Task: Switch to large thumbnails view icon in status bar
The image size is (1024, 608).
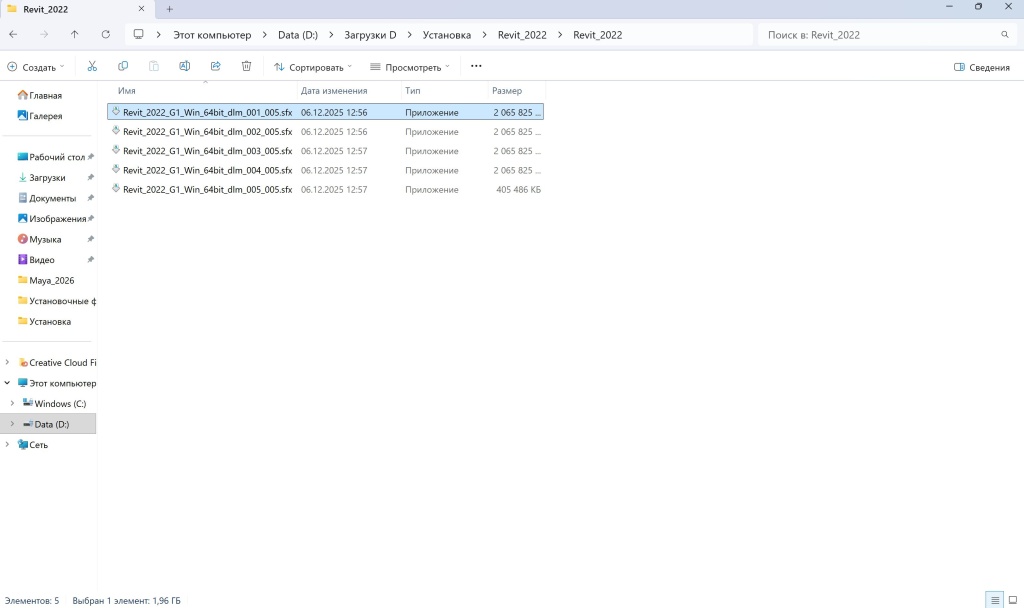Action: coord(1013,600)
